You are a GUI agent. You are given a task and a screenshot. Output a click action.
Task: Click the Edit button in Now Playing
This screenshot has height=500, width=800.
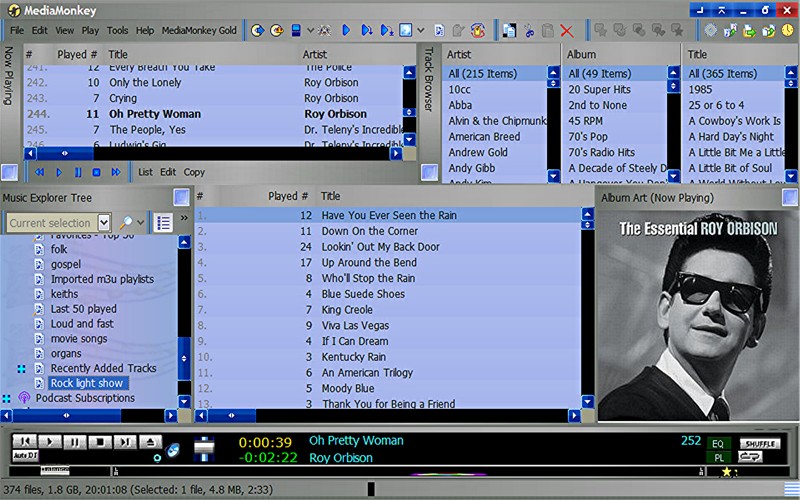[168, 172]
